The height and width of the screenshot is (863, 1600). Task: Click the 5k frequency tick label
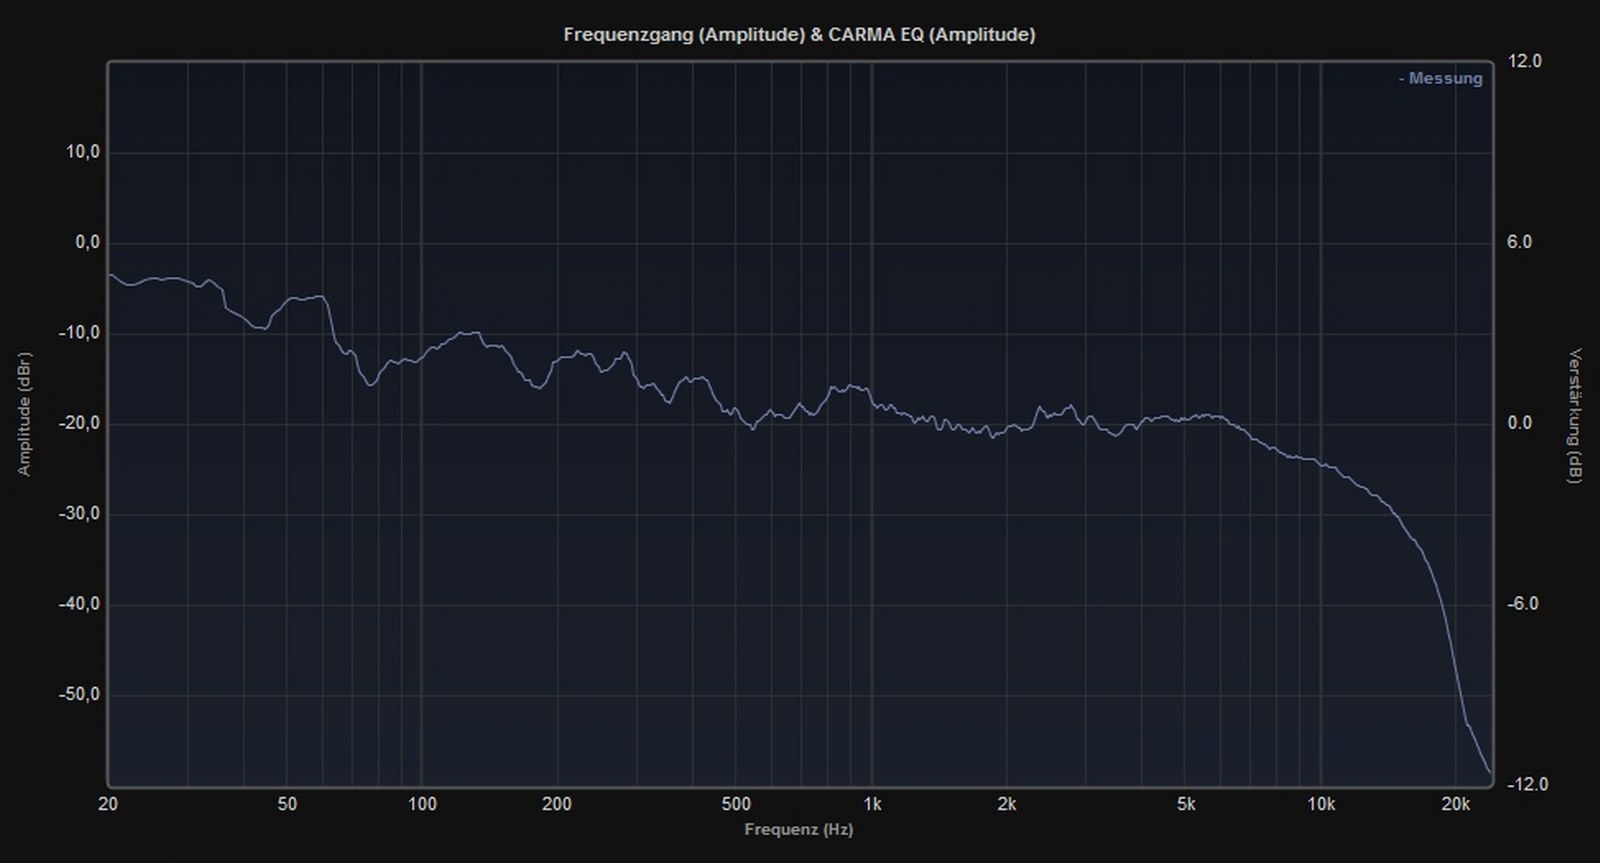tap(1186, 805)
